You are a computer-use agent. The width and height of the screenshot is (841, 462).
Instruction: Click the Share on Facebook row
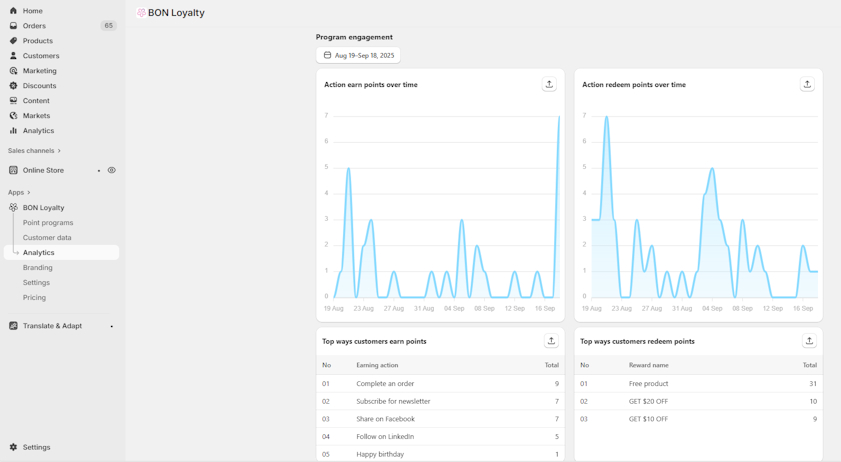click(x=440, y=419)
